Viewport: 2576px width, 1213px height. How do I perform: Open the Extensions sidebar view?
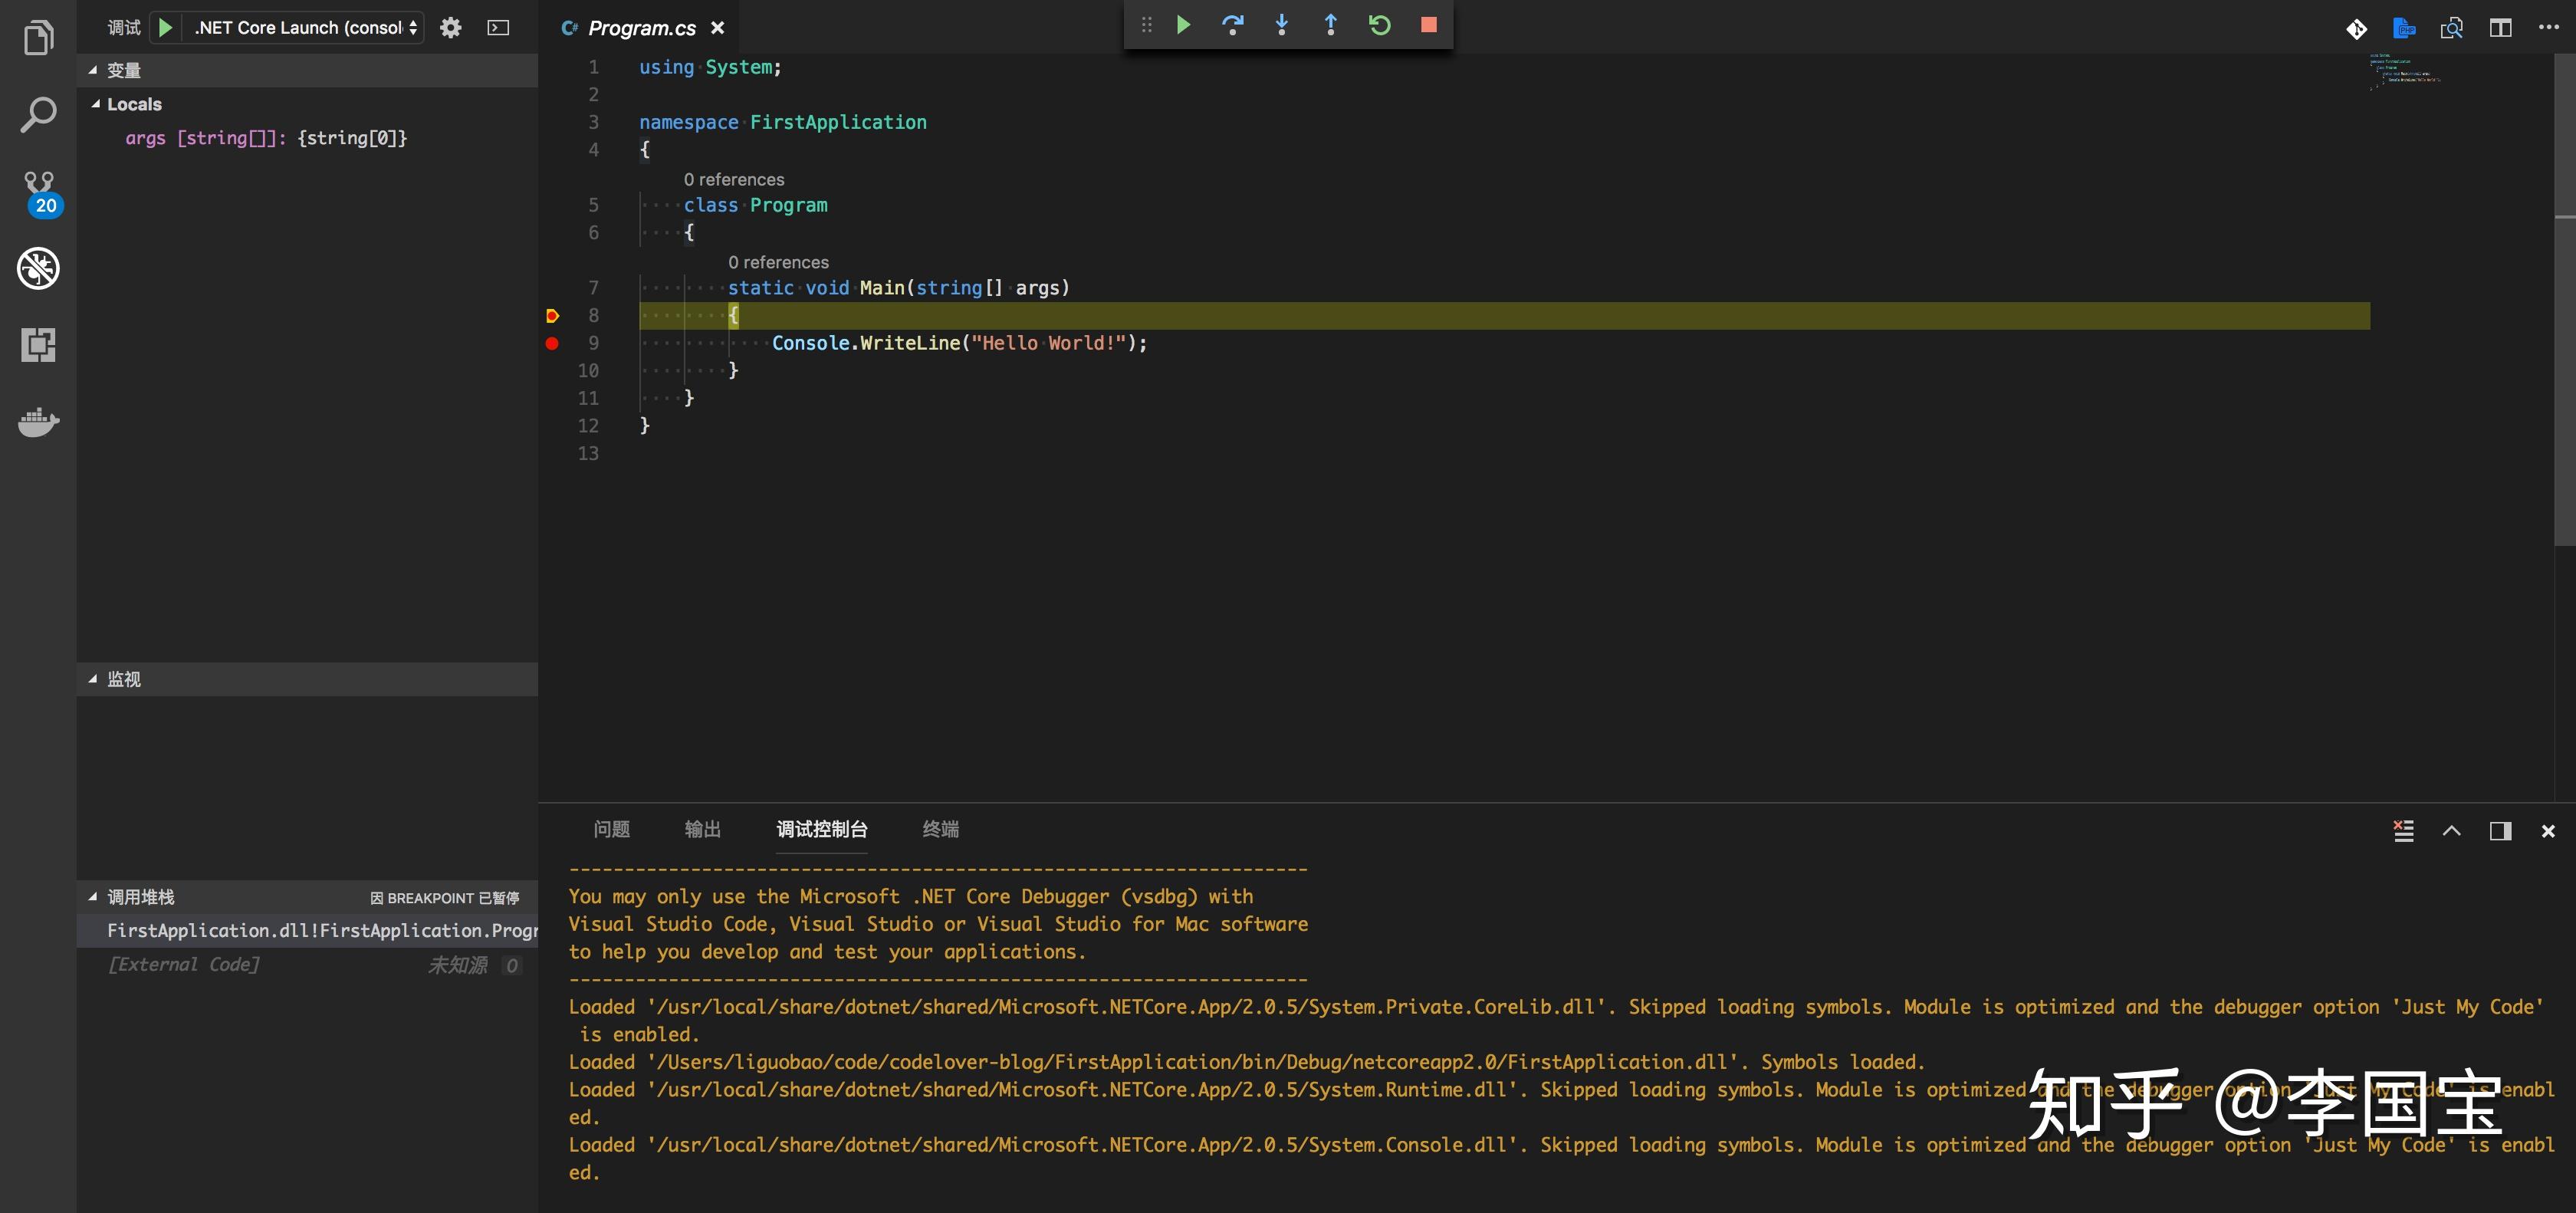pos(38,345)
